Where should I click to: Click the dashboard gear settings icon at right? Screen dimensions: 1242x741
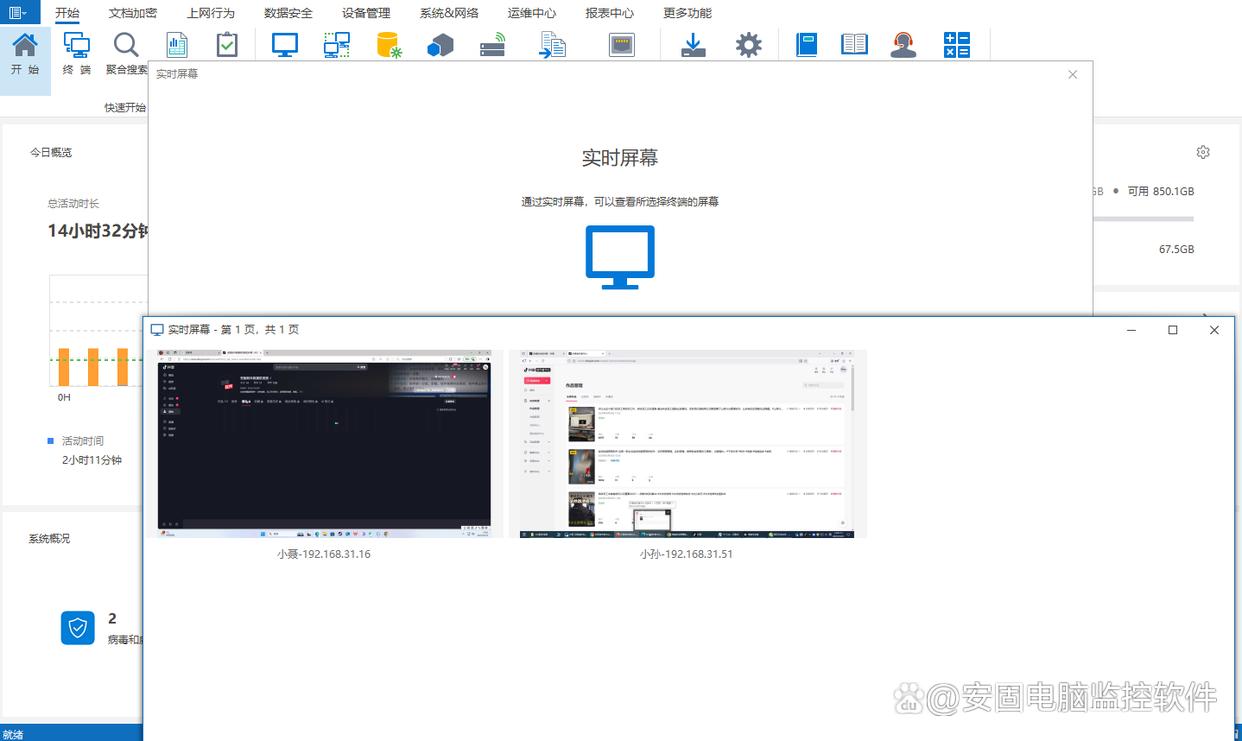(x=1203, y=152)
